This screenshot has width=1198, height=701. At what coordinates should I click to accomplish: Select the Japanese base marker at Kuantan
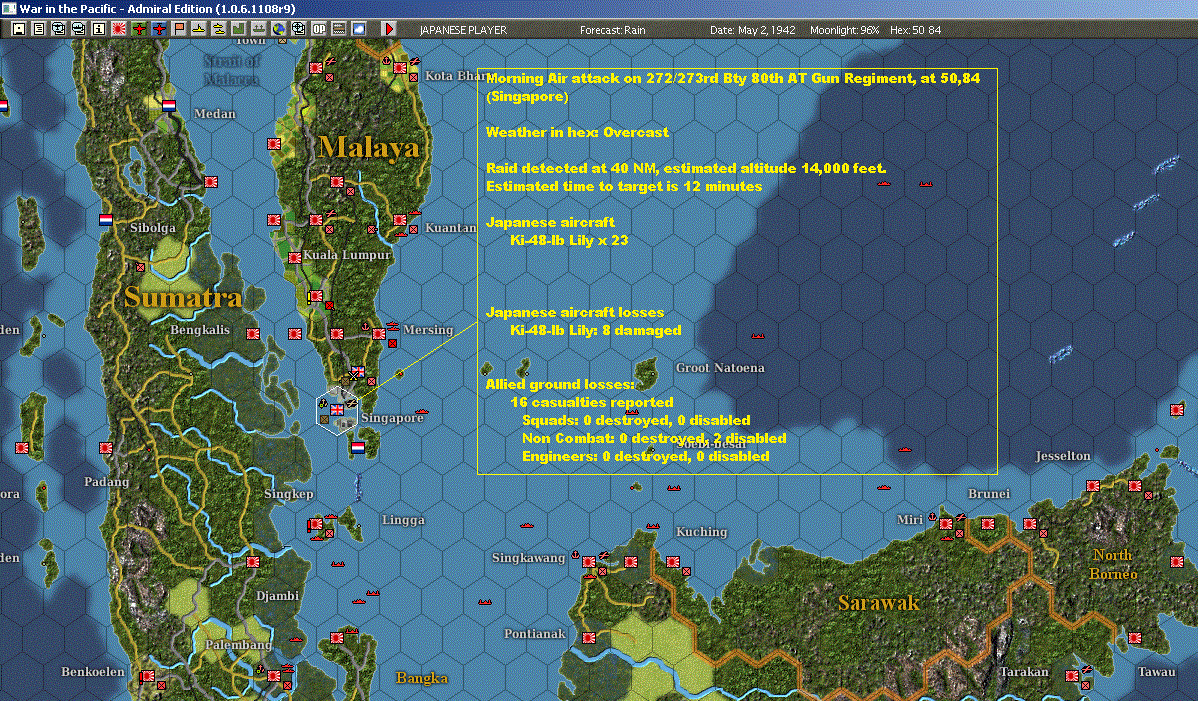400,220
